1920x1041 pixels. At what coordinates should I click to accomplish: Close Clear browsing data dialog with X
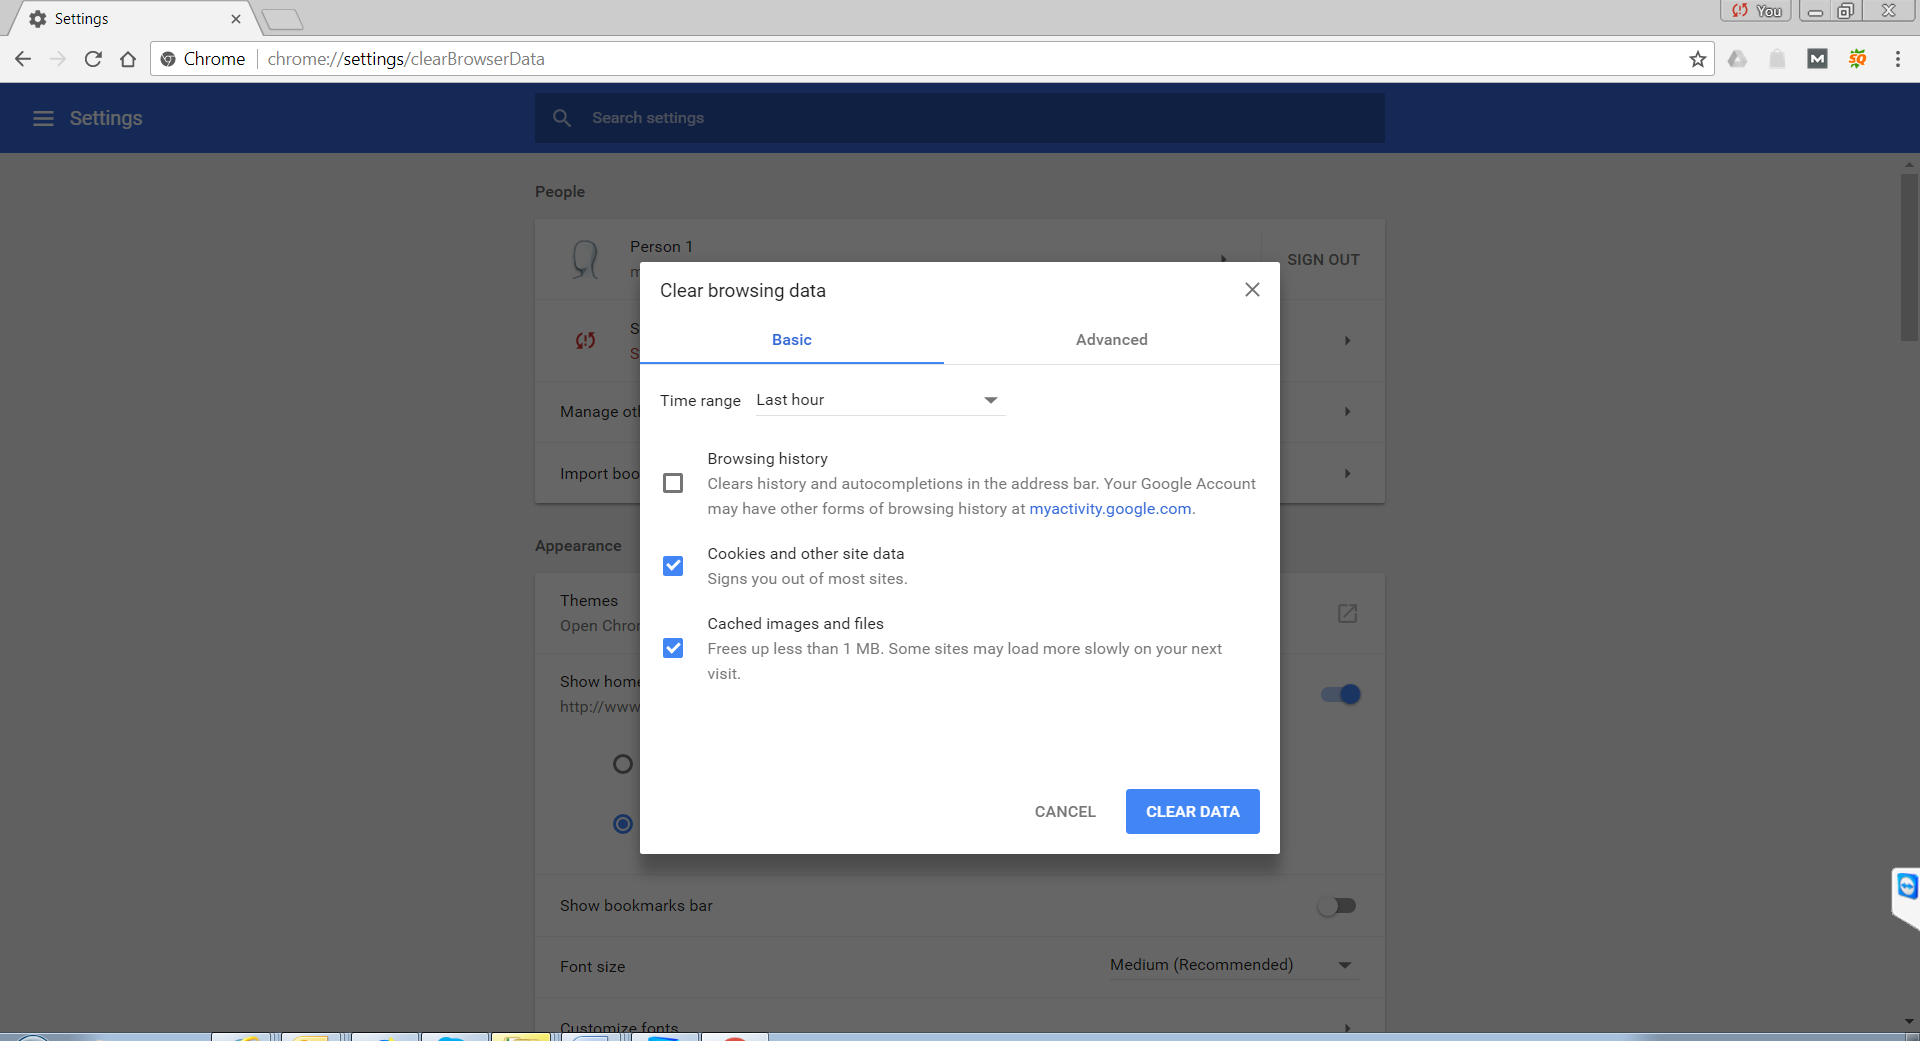pos(1252,290)
